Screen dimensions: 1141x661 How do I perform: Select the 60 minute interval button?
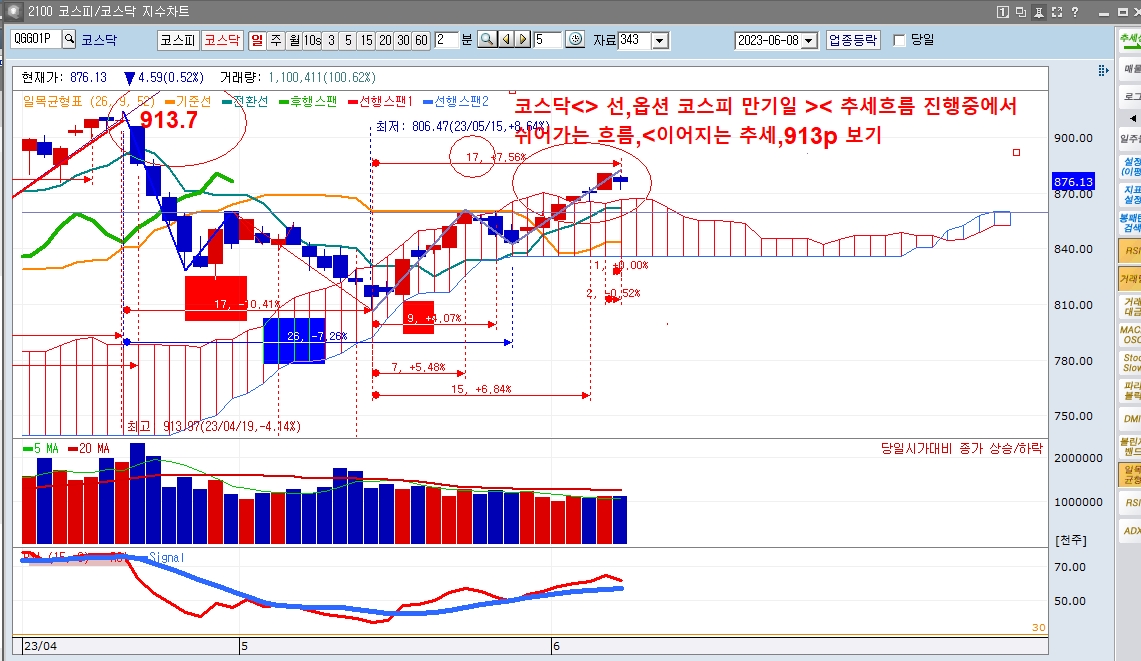coord(421,40)
